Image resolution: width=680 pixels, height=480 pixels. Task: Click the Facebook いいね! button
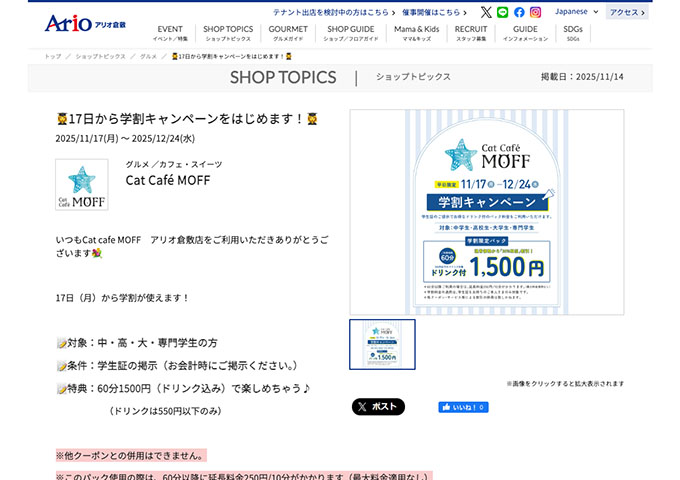click(463, 407)
